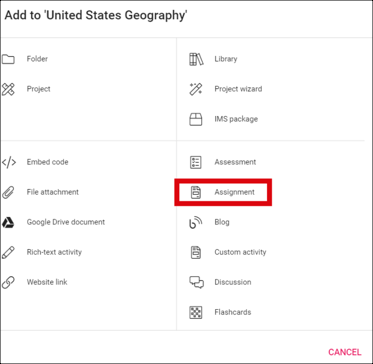The image size is (373, 364).
Task: Dismiss the dialog with CANCEL
Action: point(344,352)
